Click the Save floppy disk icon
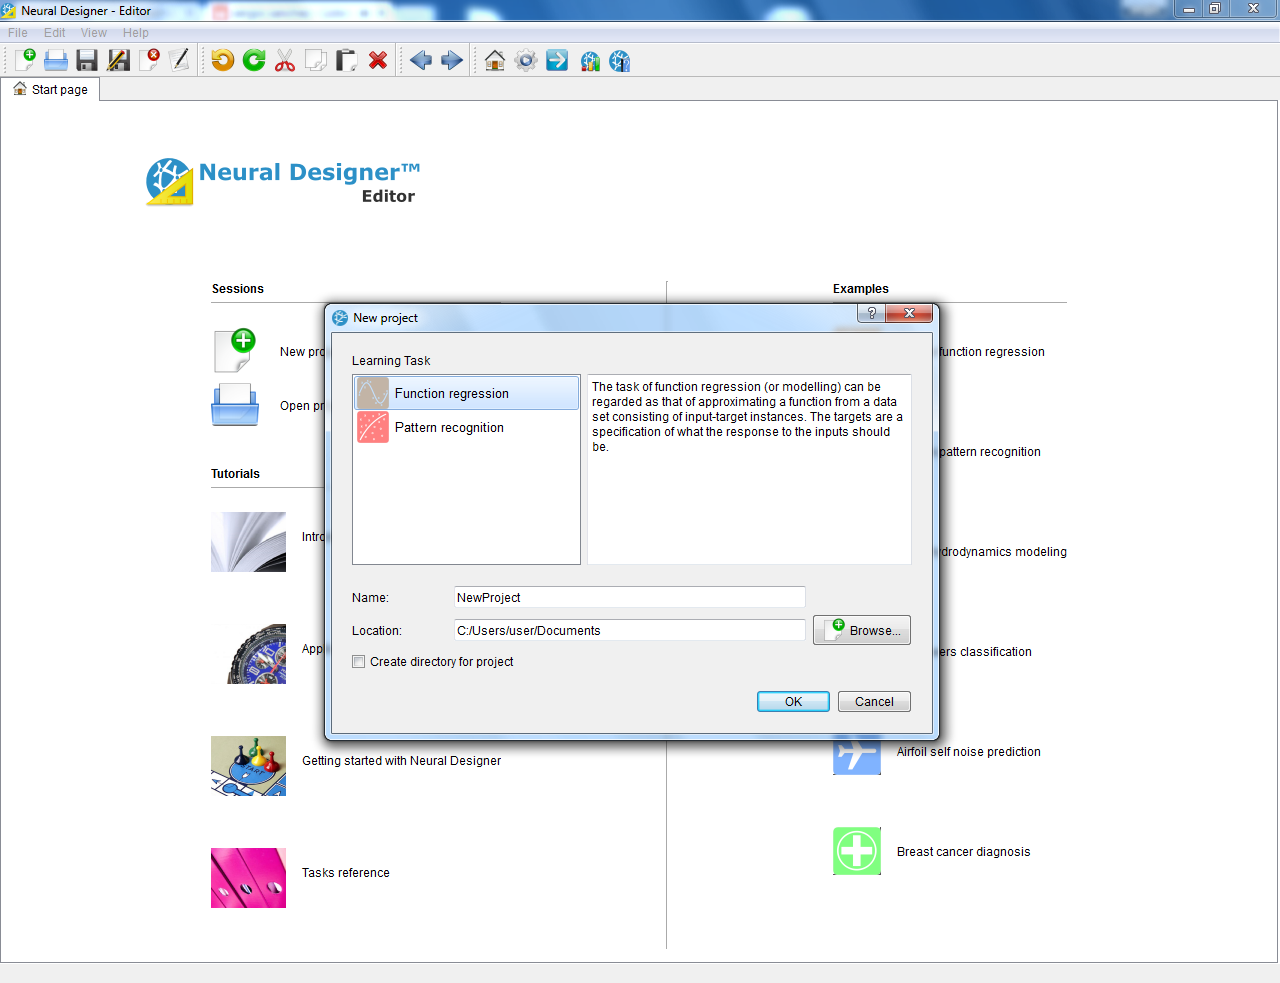The width and height of the screenshot is (1280, 983). pyautogui.click(x=87, y=60)
